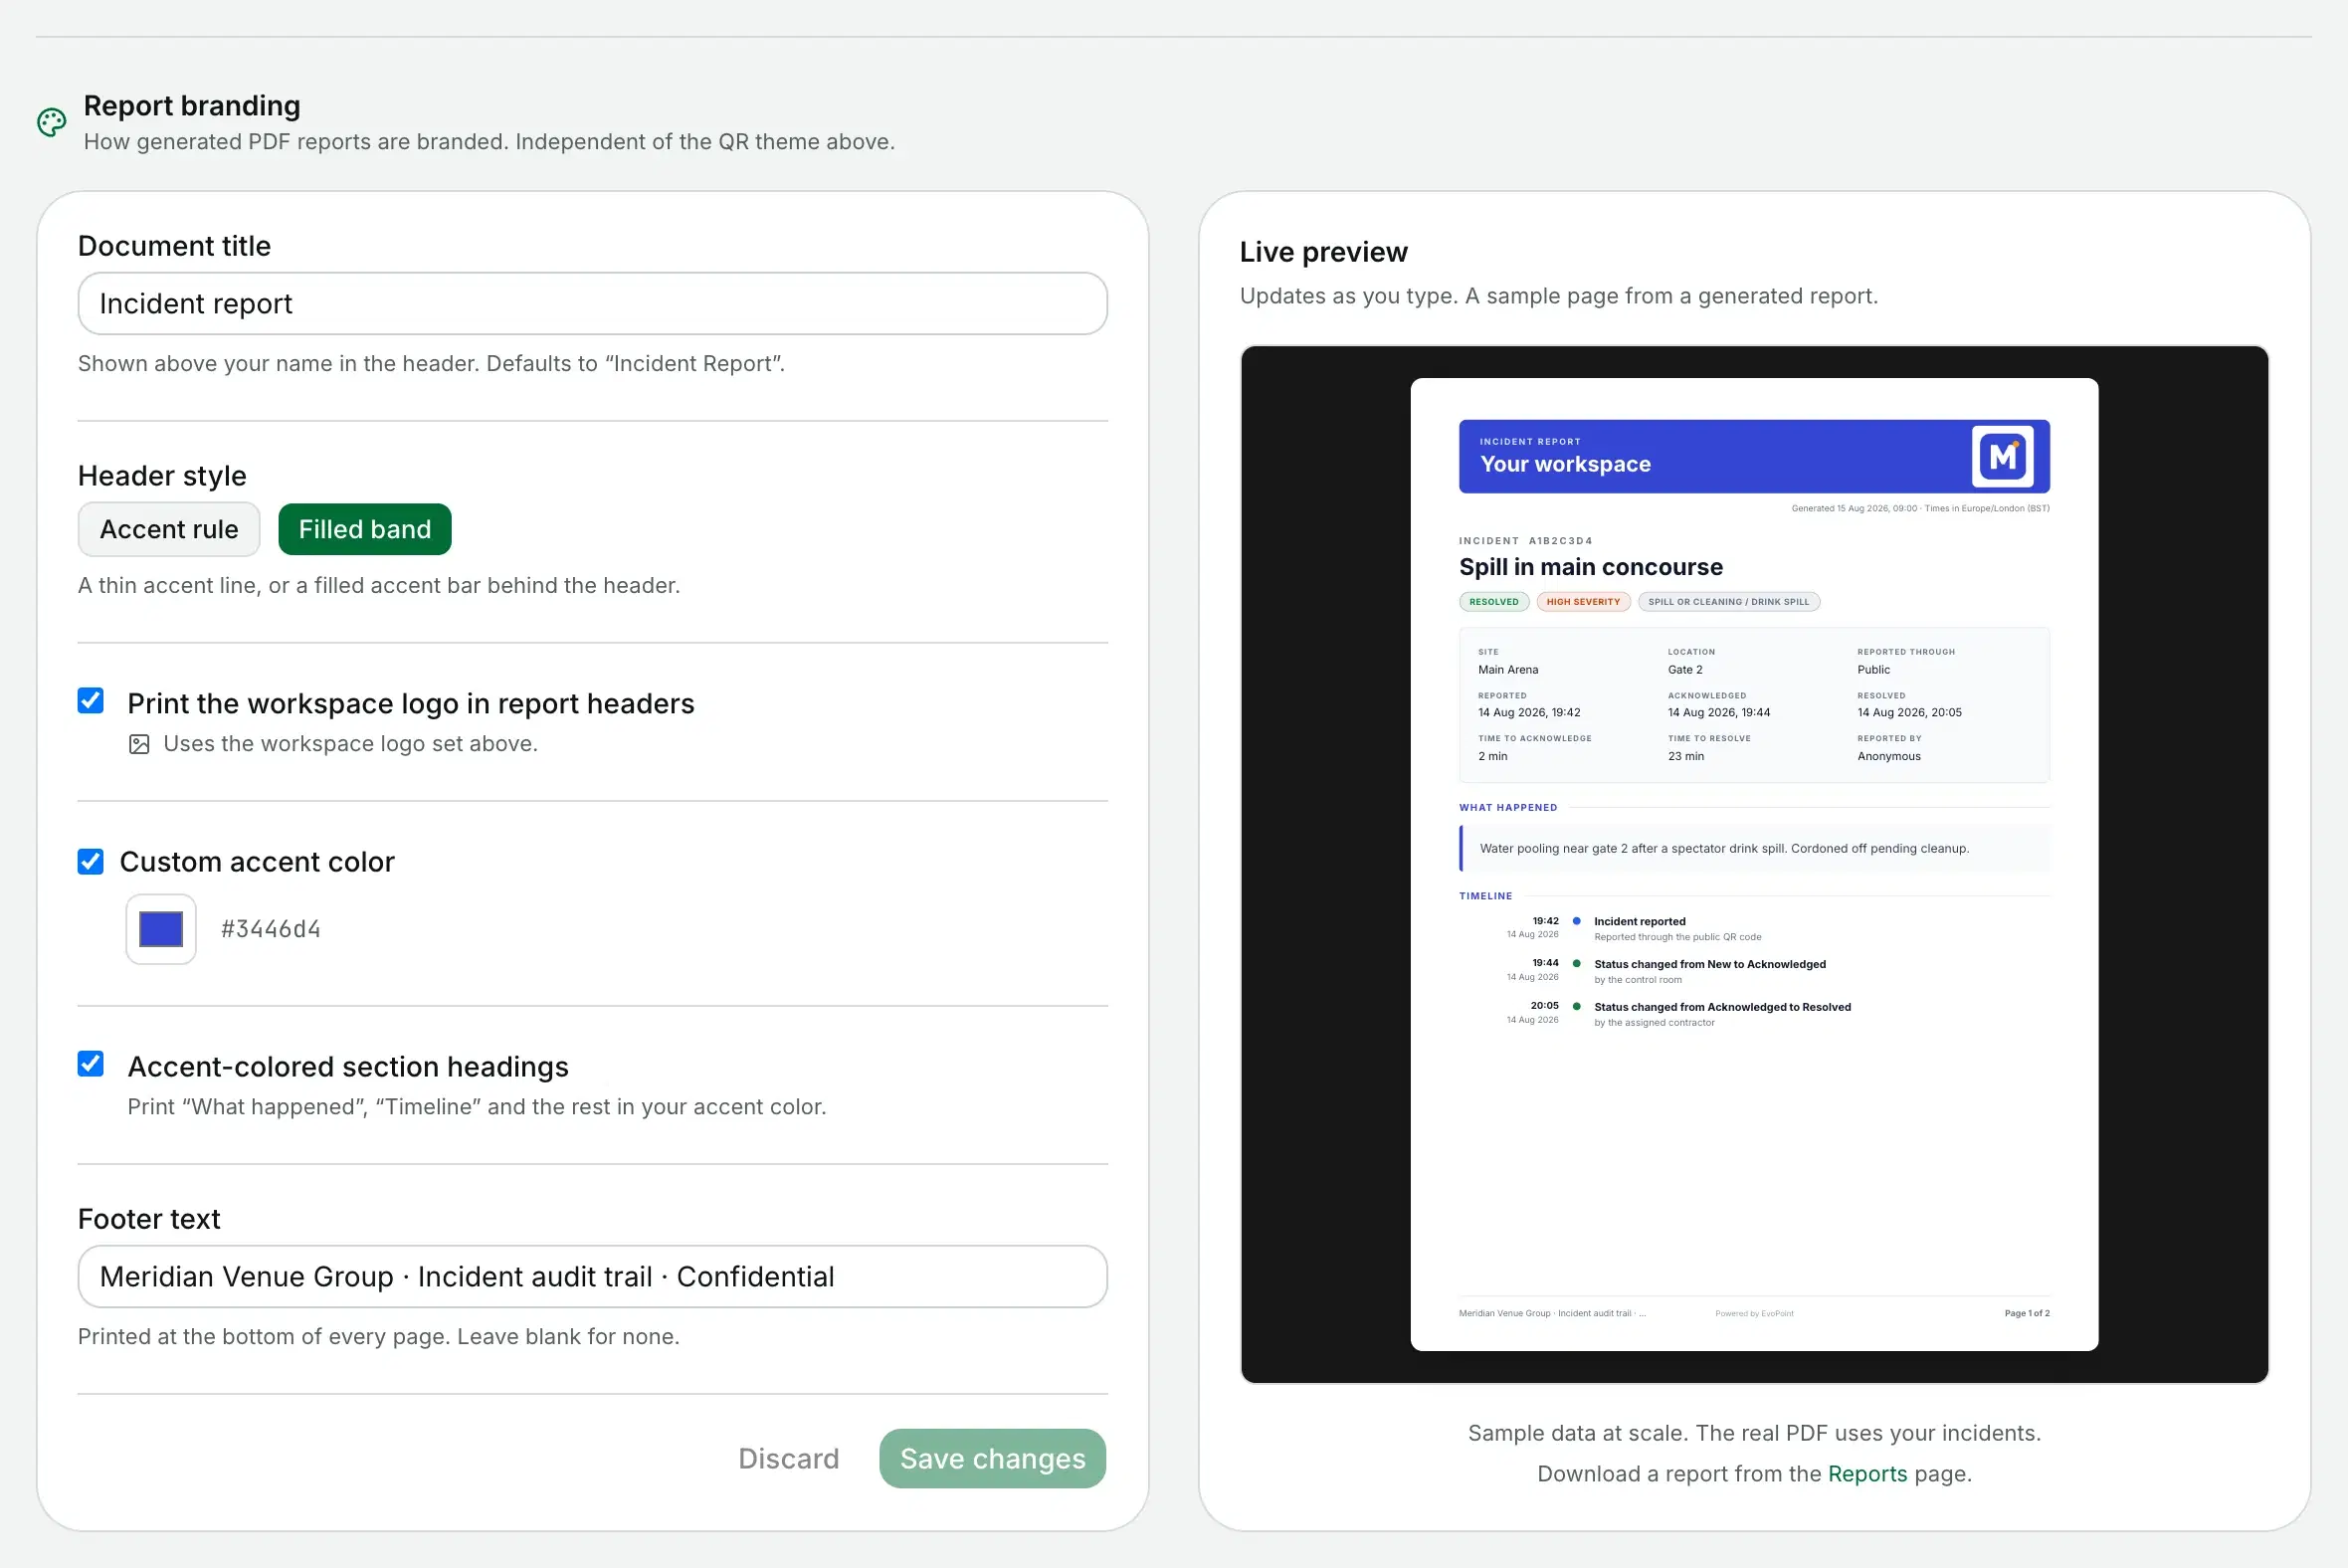The image size is (2348, 1568).
Task: Click the Report branding palette icon
Action: (52, 123)
